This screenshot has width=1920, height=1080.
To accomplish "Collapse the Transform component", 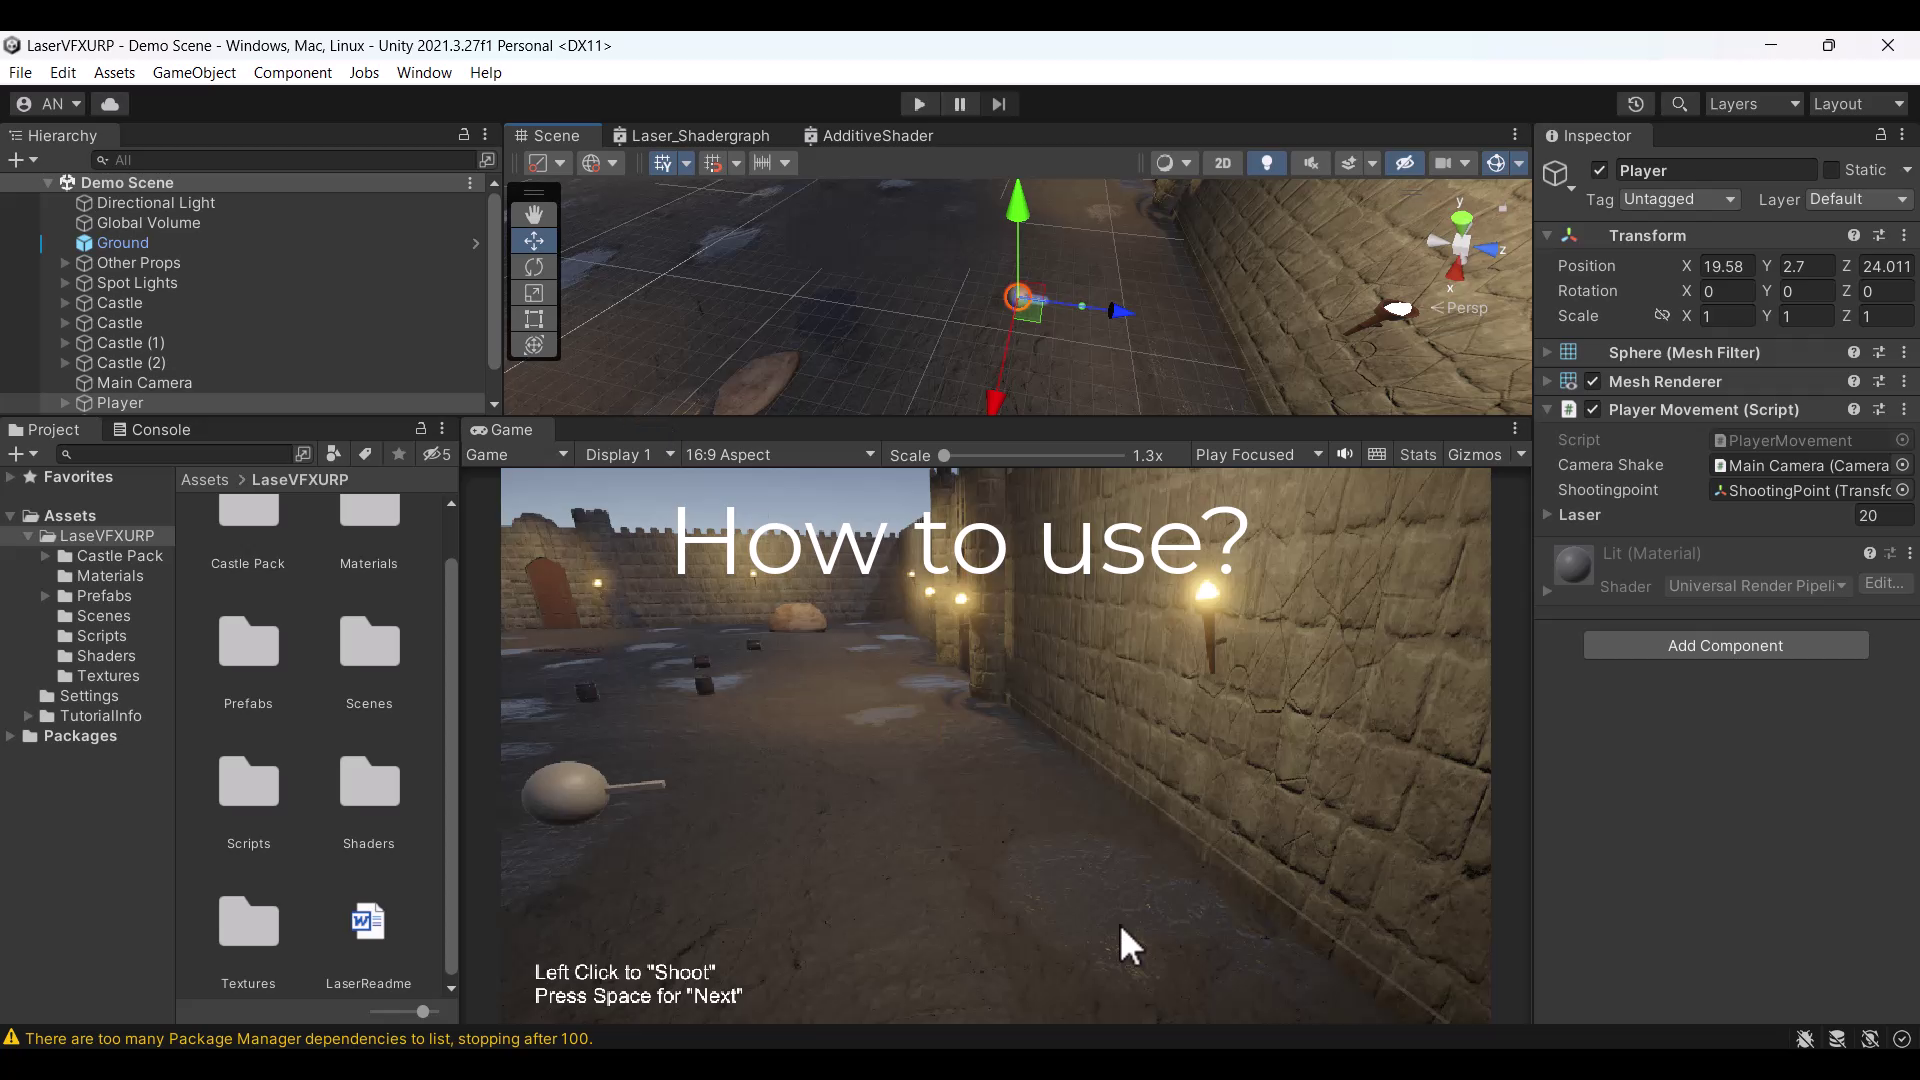I will [x=1547, y=235].
